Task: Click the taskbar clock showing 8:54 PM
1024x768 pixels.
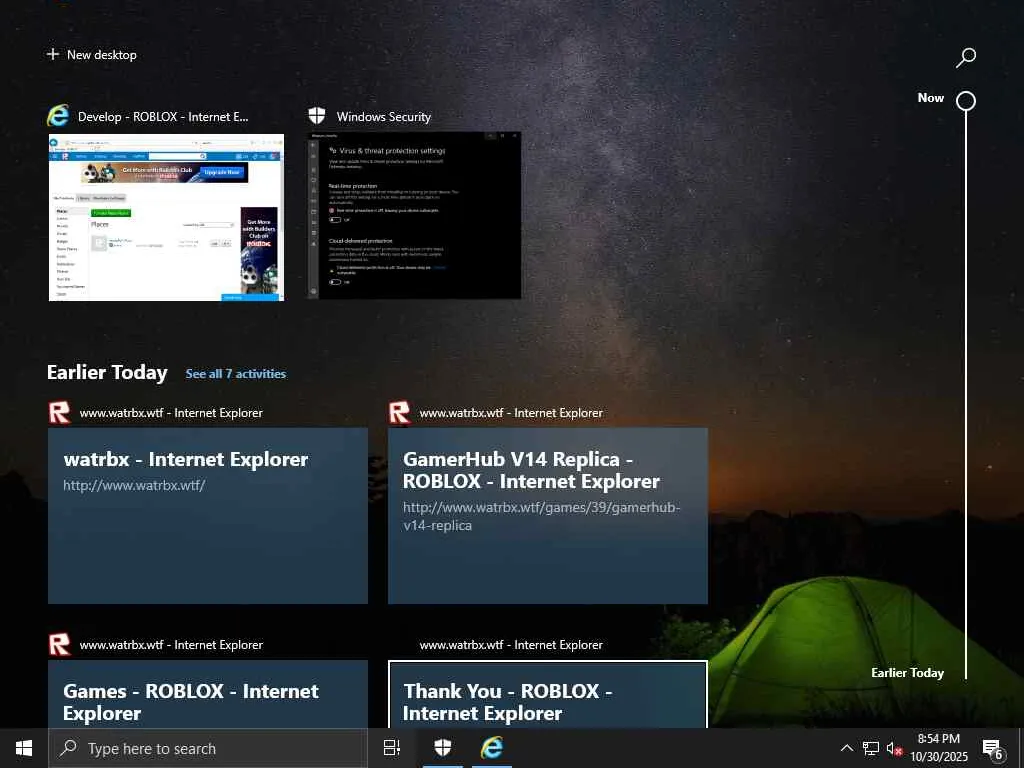Action: coord(938,748)
